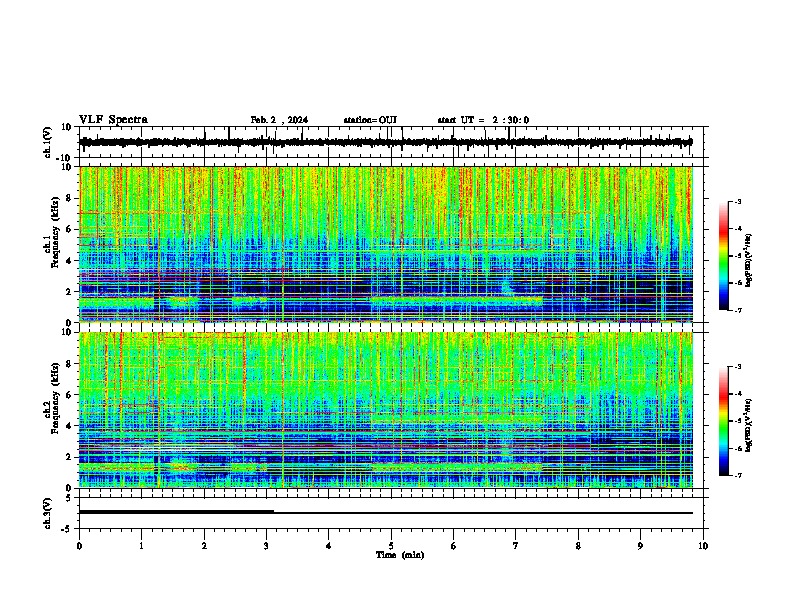This screenshot has height=612, width=792.
Task: Click the "VLF Spectra" plot title
Action: click(x=113, y=120)
